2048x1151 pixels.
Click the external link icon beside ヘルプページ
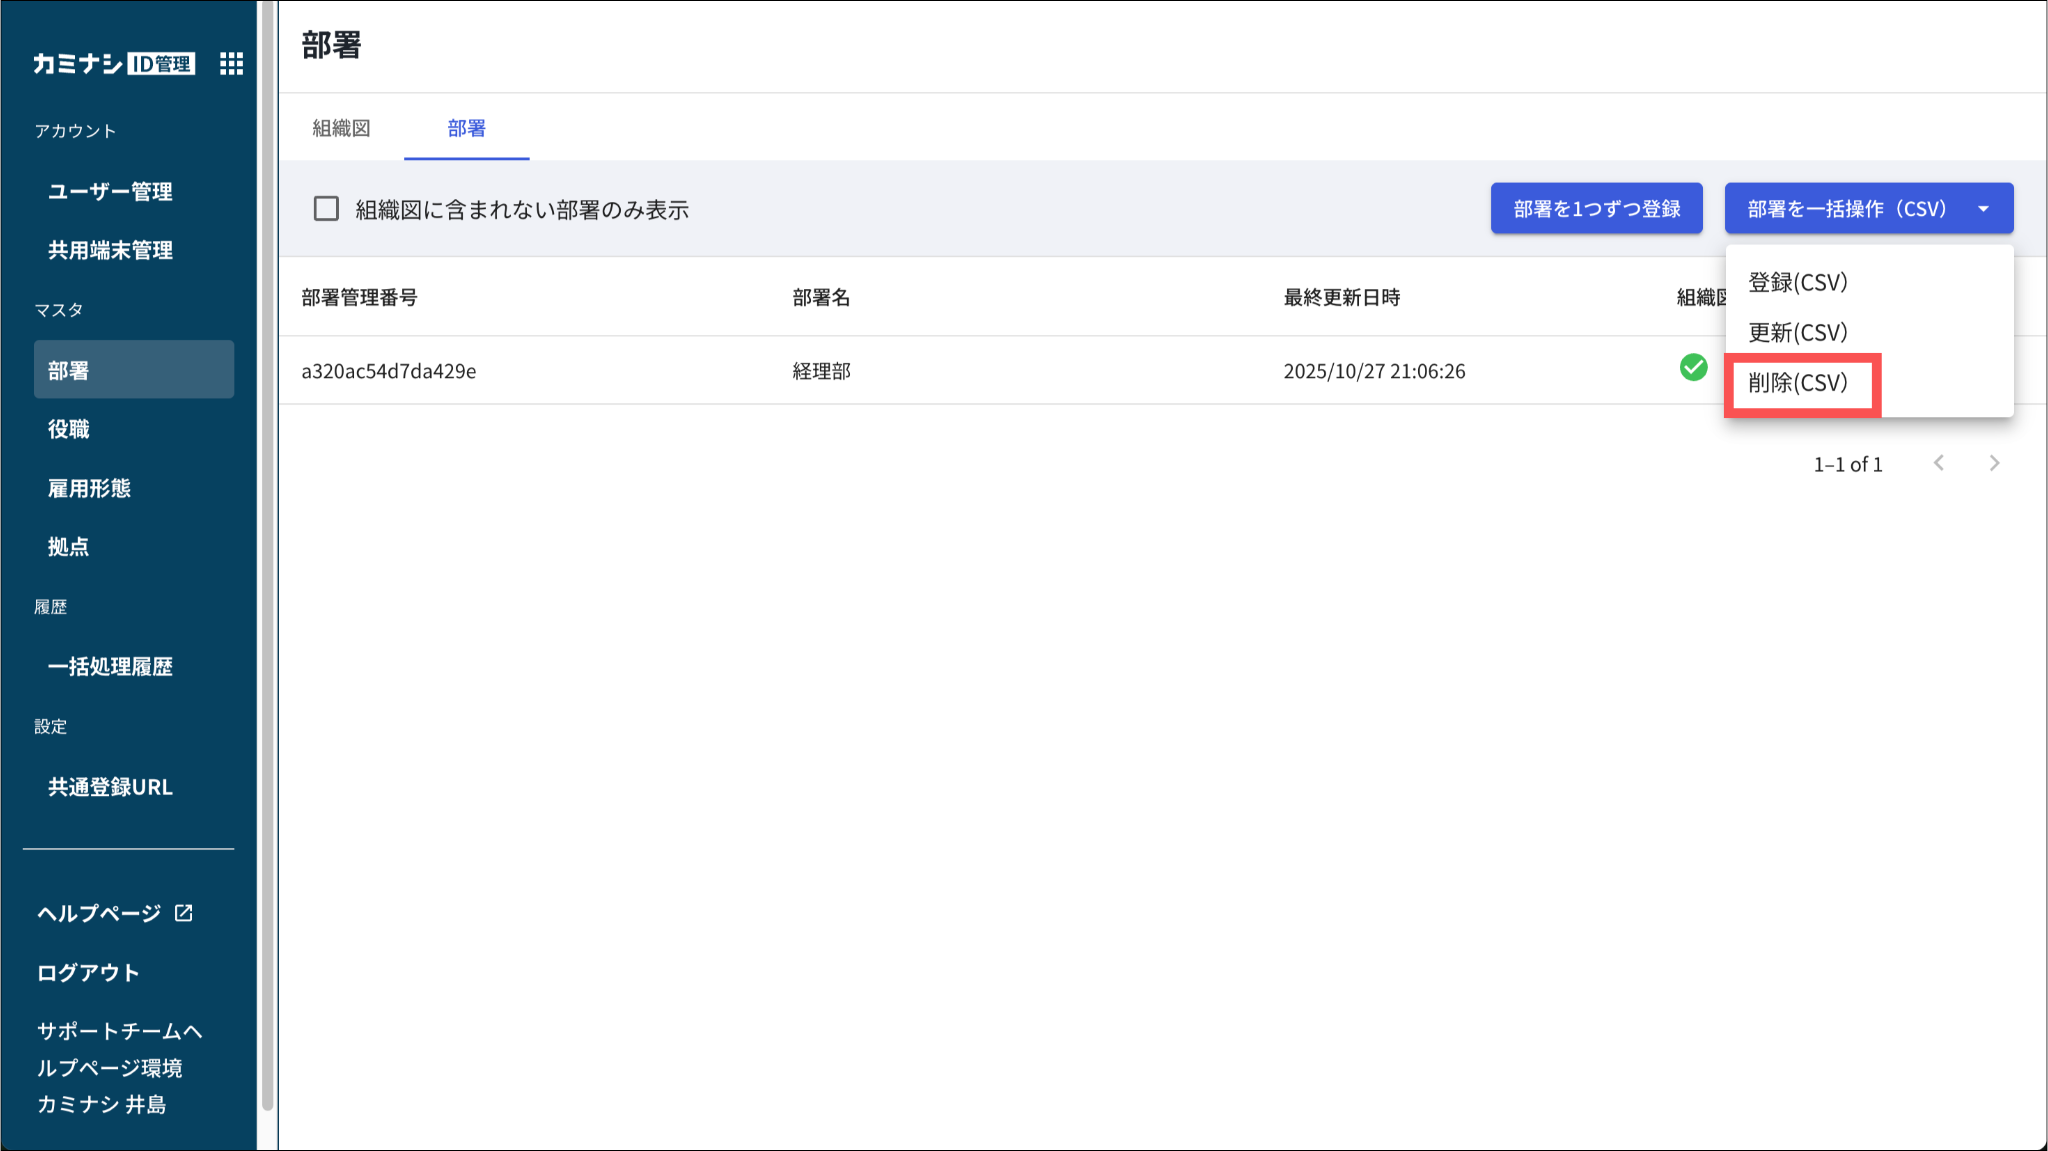pos(184,913)
